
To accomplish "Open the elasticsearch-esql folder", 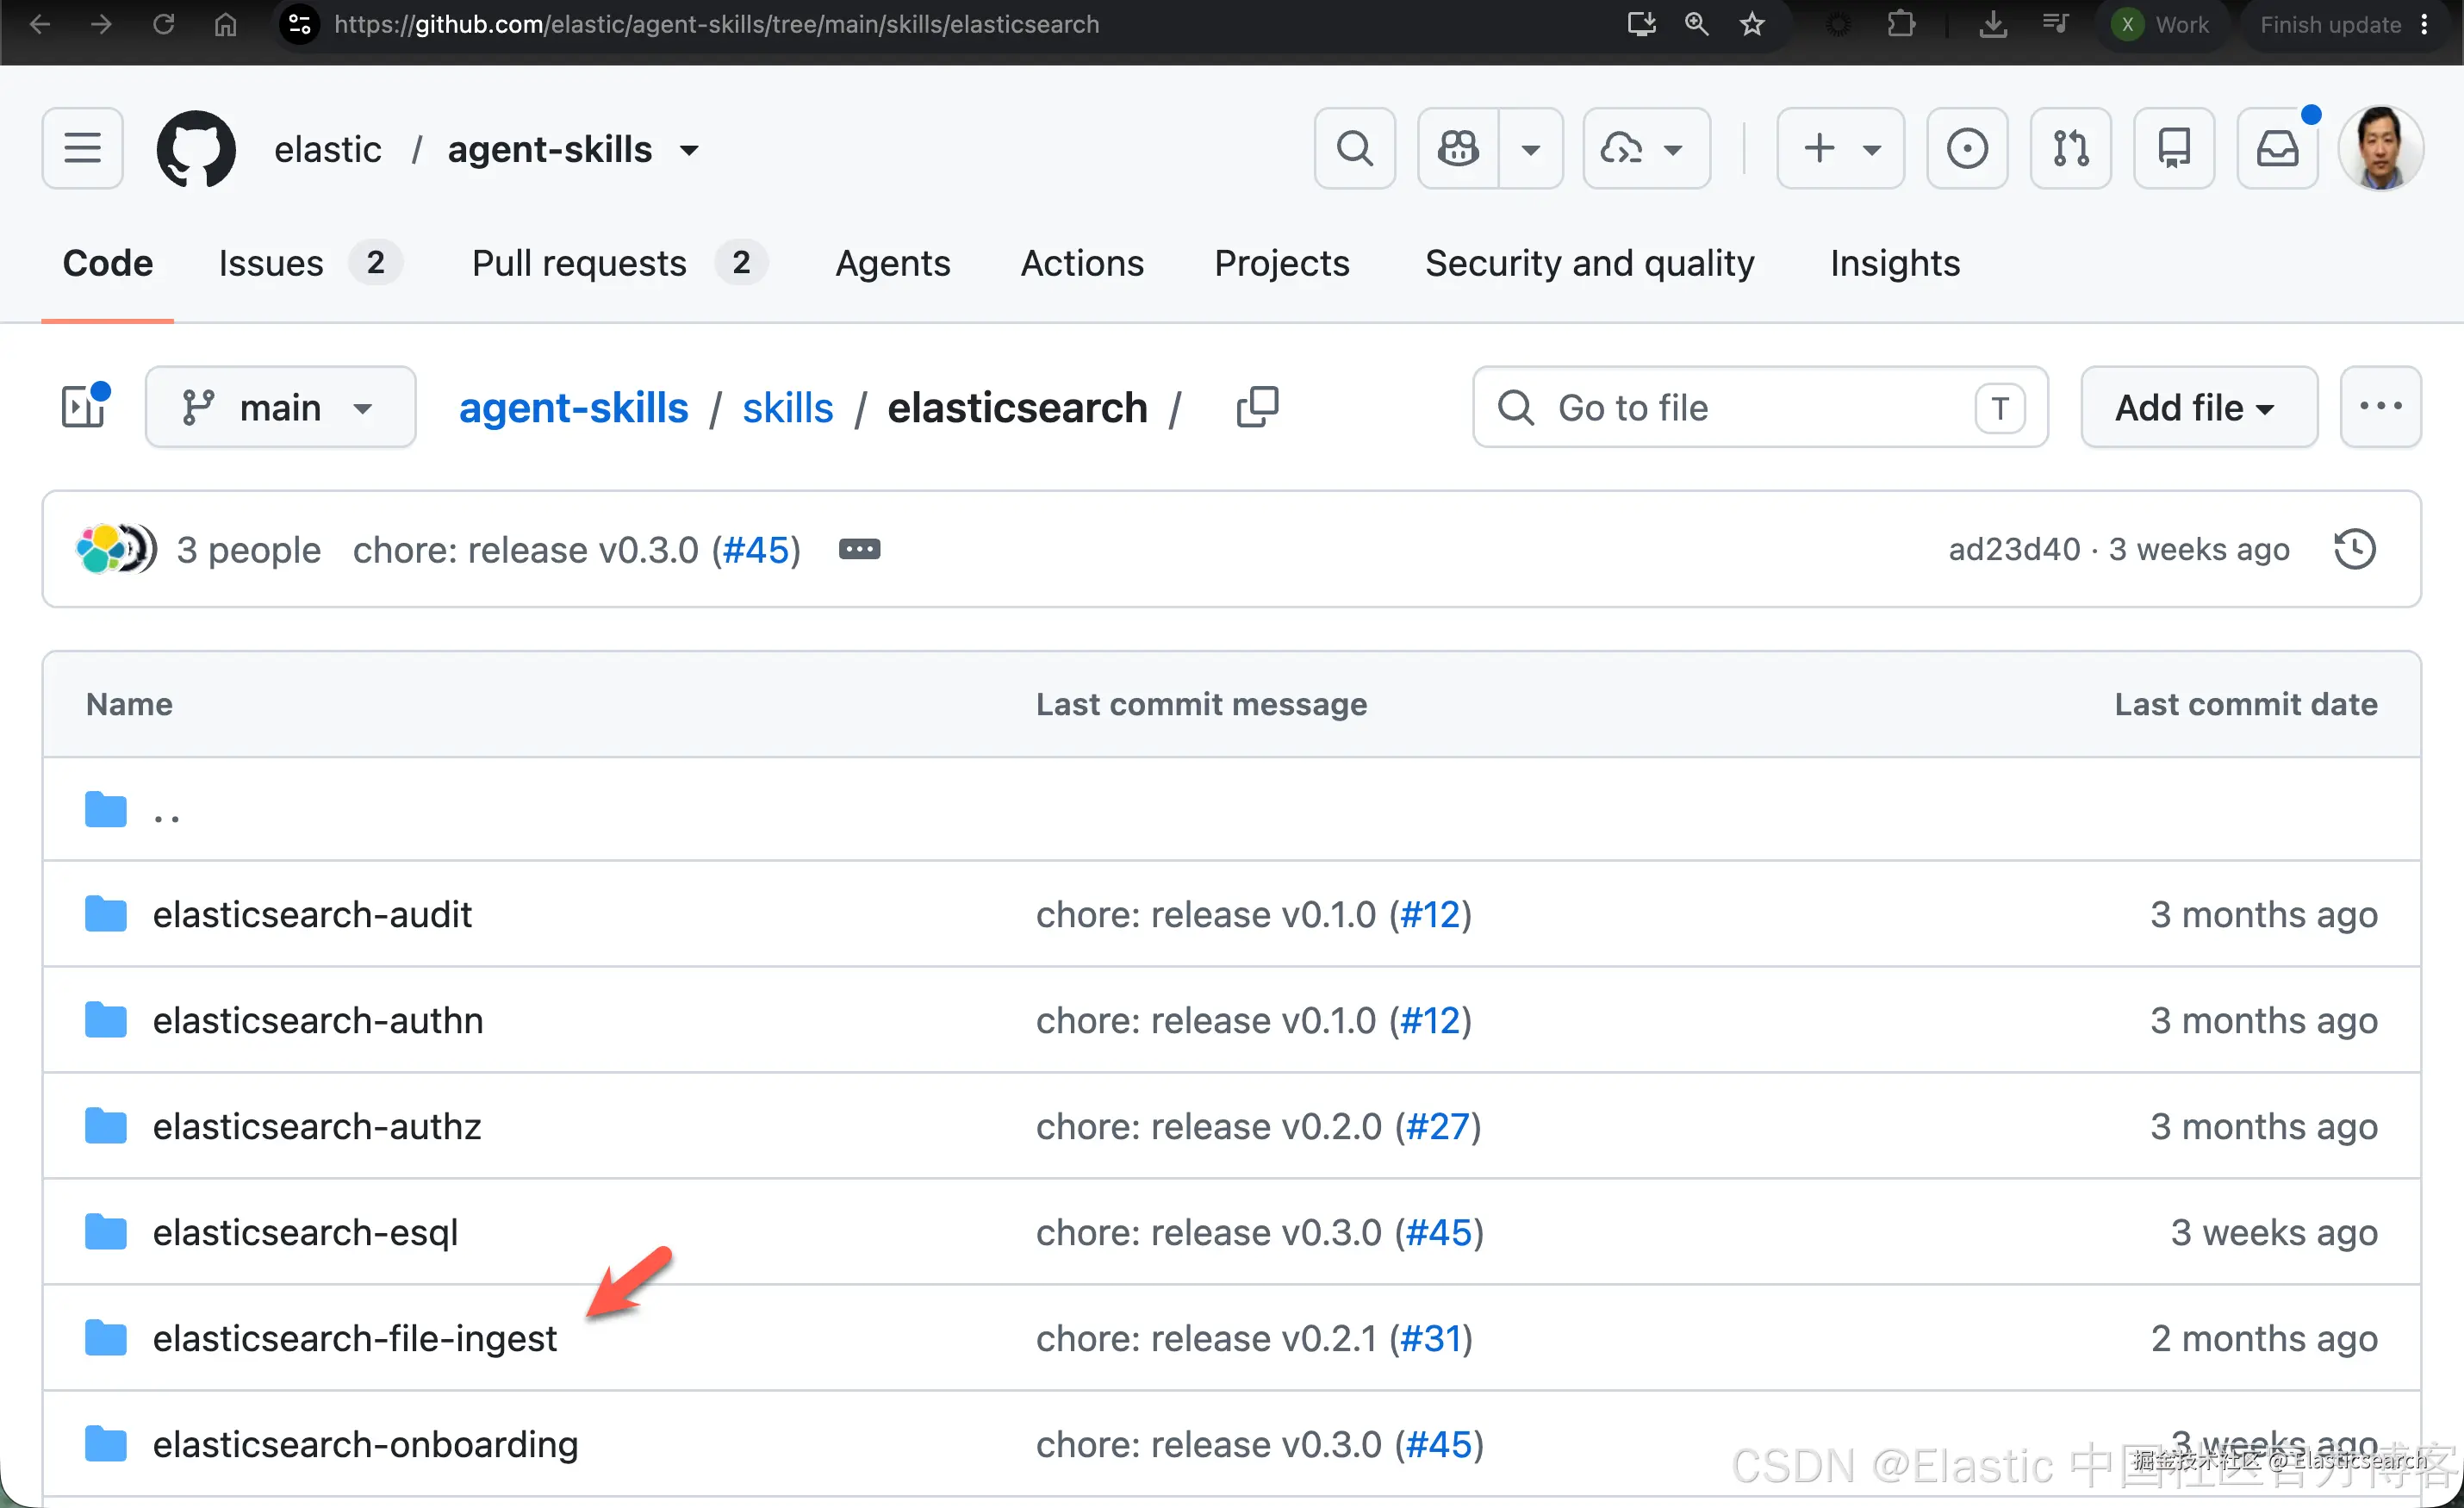I will pyautogui.click(x=305, y=1232).
